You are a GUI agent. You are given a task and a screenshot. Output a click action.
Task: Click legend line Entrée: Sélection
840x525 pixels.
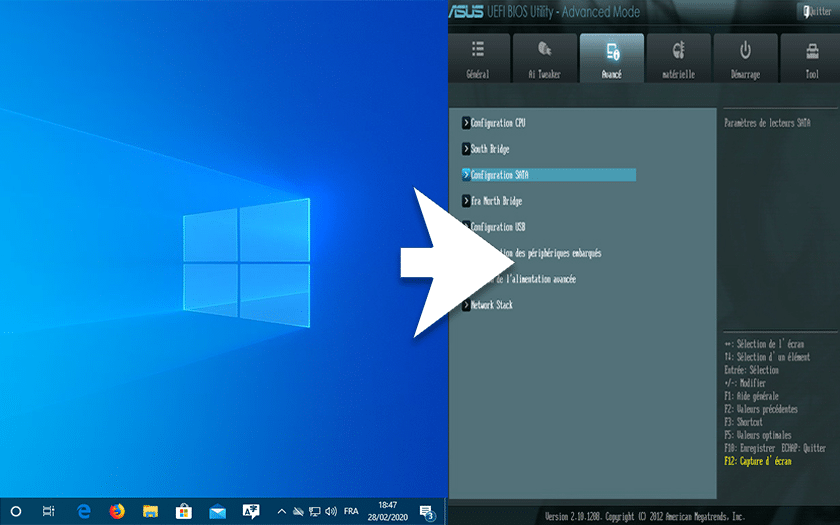[x=751, y=370]
